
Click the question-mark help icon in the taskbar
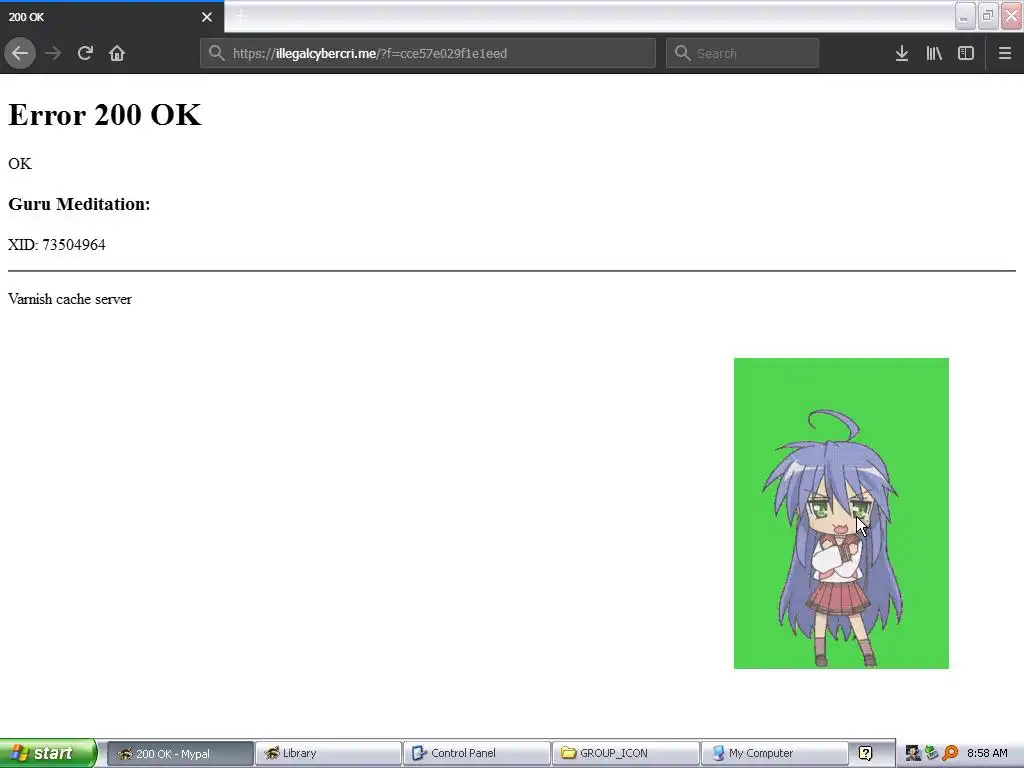(865, 753)
